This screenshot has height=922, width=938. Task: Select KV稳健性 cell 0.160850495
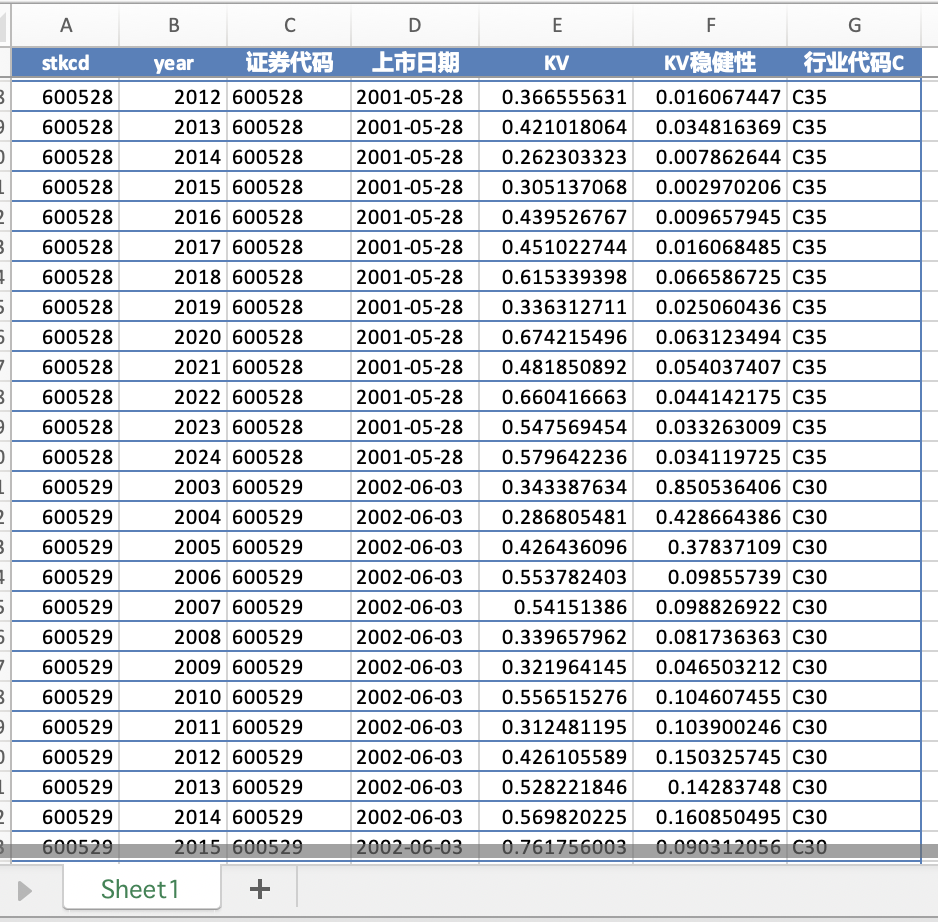click(x=711, y=816)
